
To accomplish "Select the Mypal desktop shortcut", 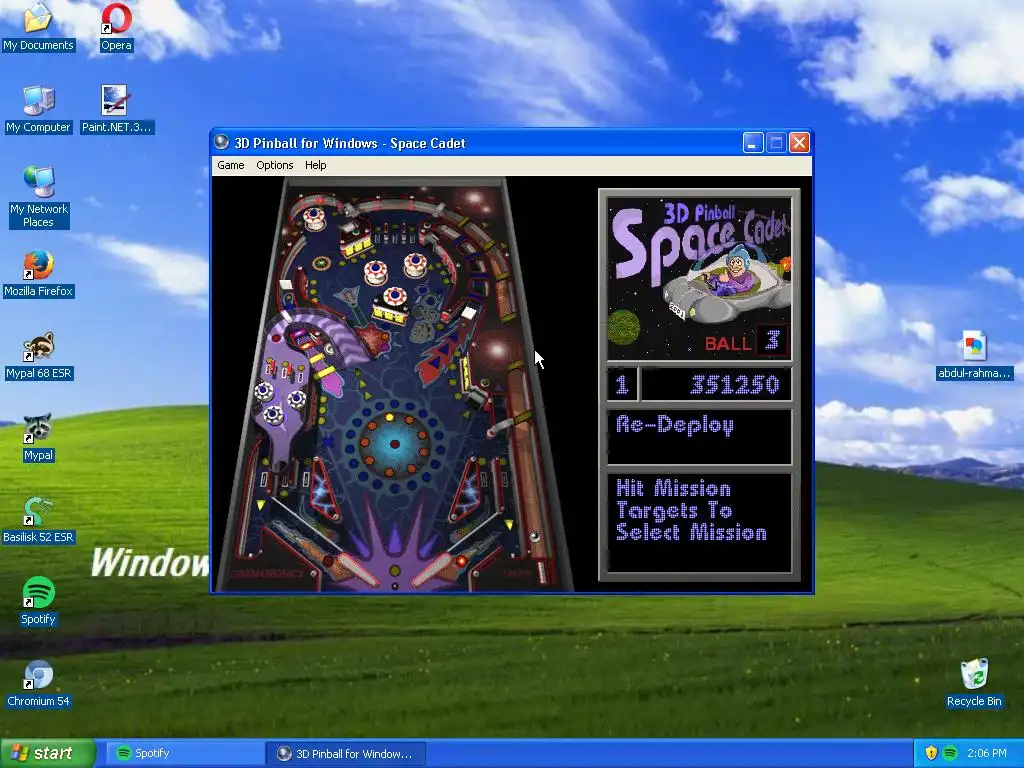I will pos(39,438).
